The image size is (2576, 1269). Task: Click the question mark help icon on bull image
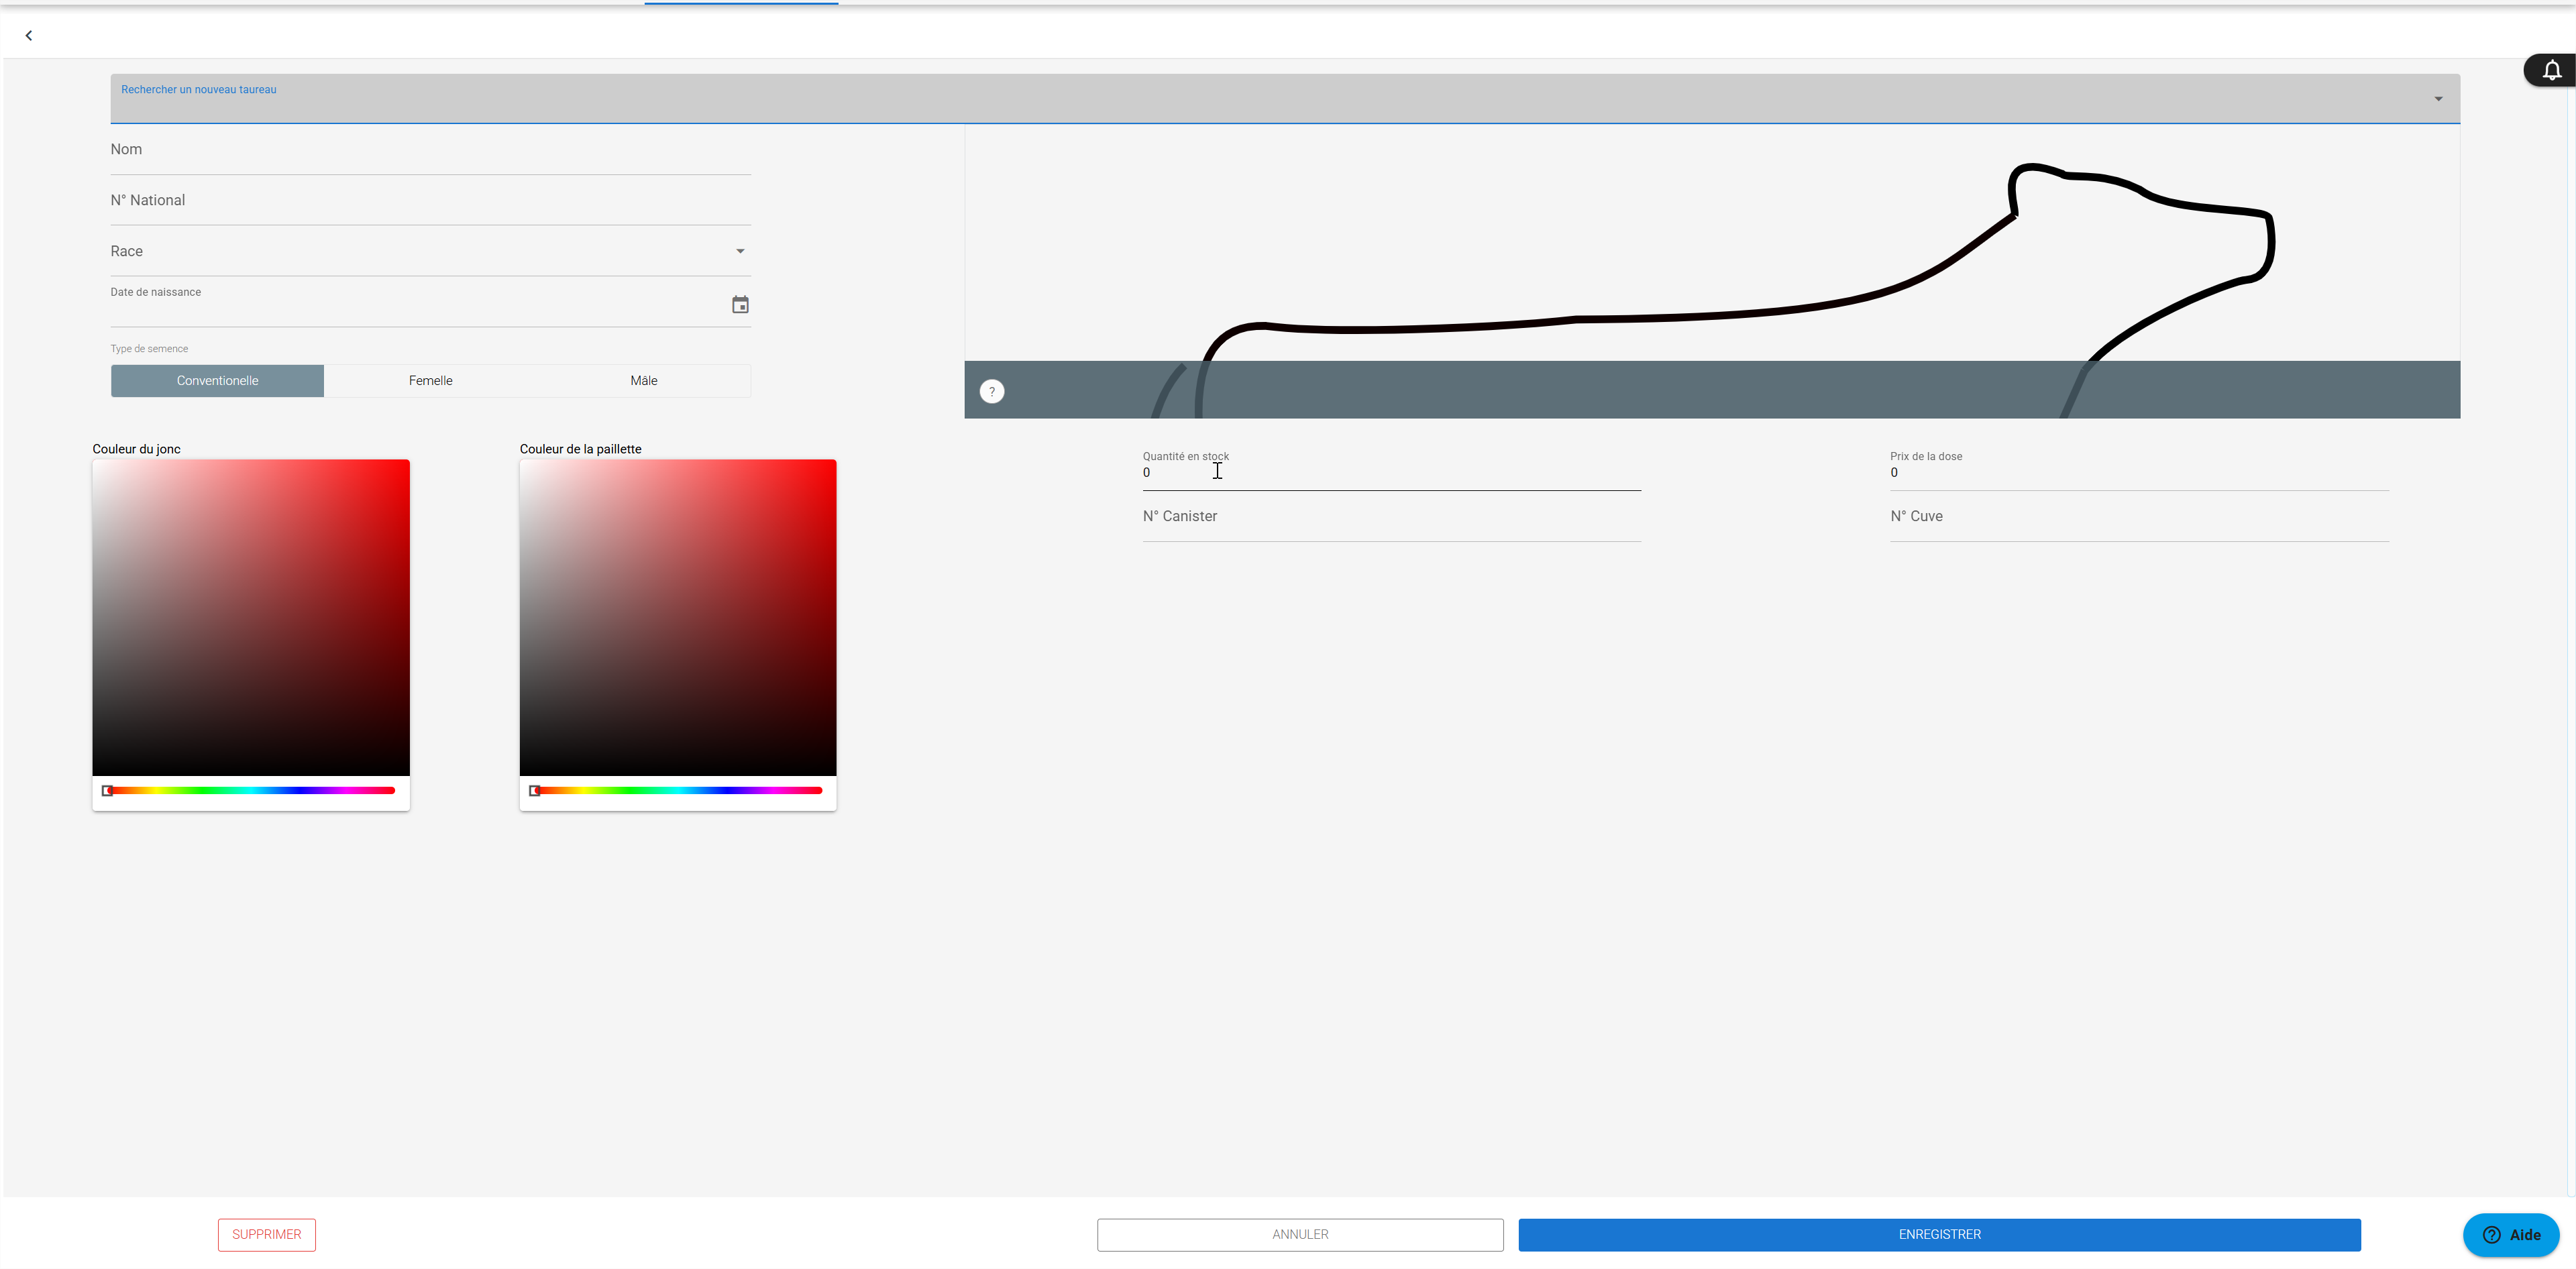(992, 392)
